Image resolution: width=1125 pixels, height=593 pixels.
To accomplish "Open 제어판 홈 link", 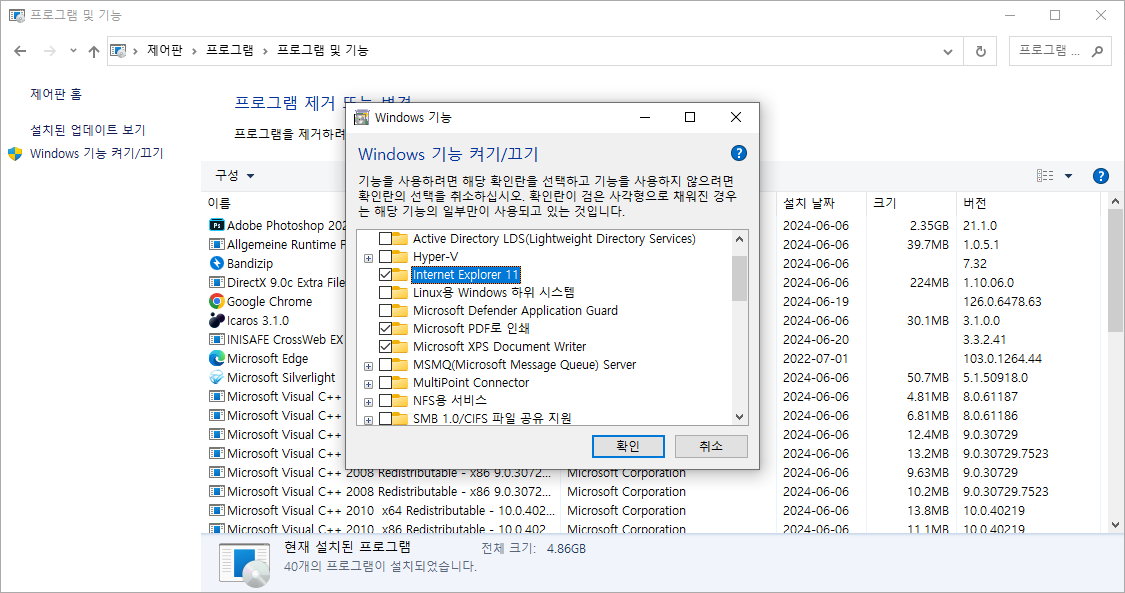I will [56, 94].
